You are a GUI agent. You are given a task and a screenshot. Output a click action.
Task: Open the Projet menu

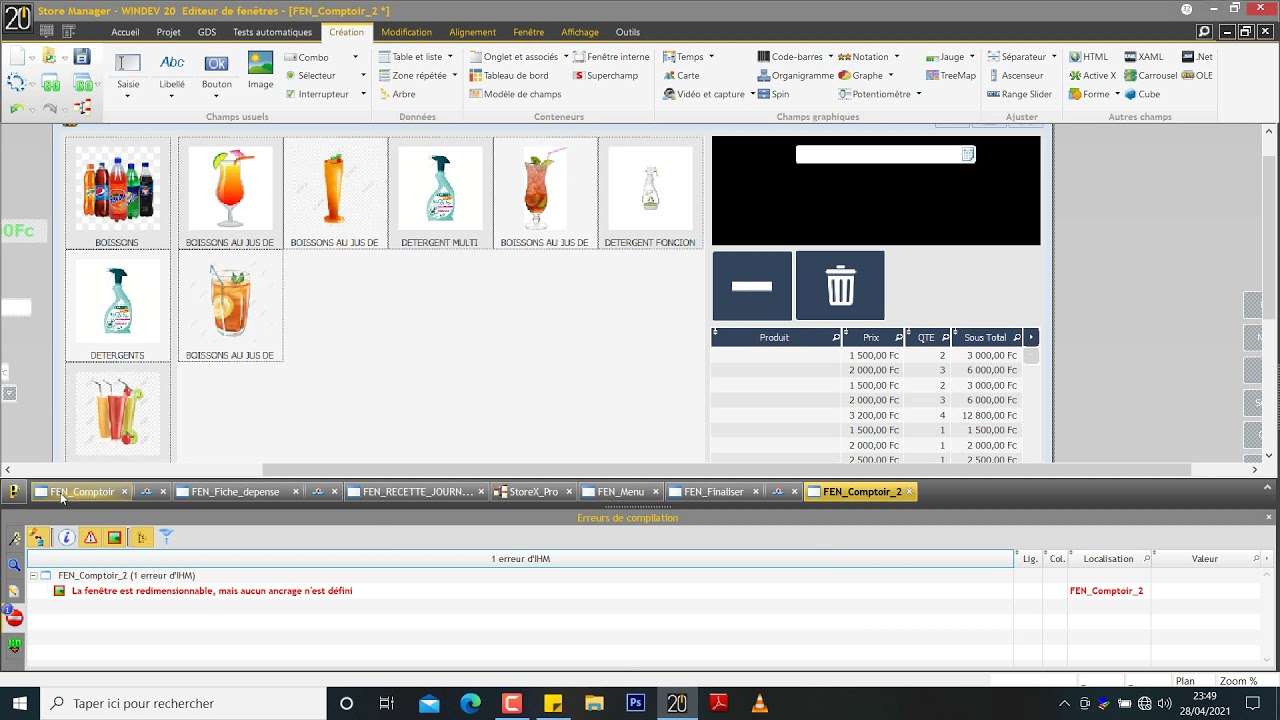pyautogui.click(x=168, y=32)
